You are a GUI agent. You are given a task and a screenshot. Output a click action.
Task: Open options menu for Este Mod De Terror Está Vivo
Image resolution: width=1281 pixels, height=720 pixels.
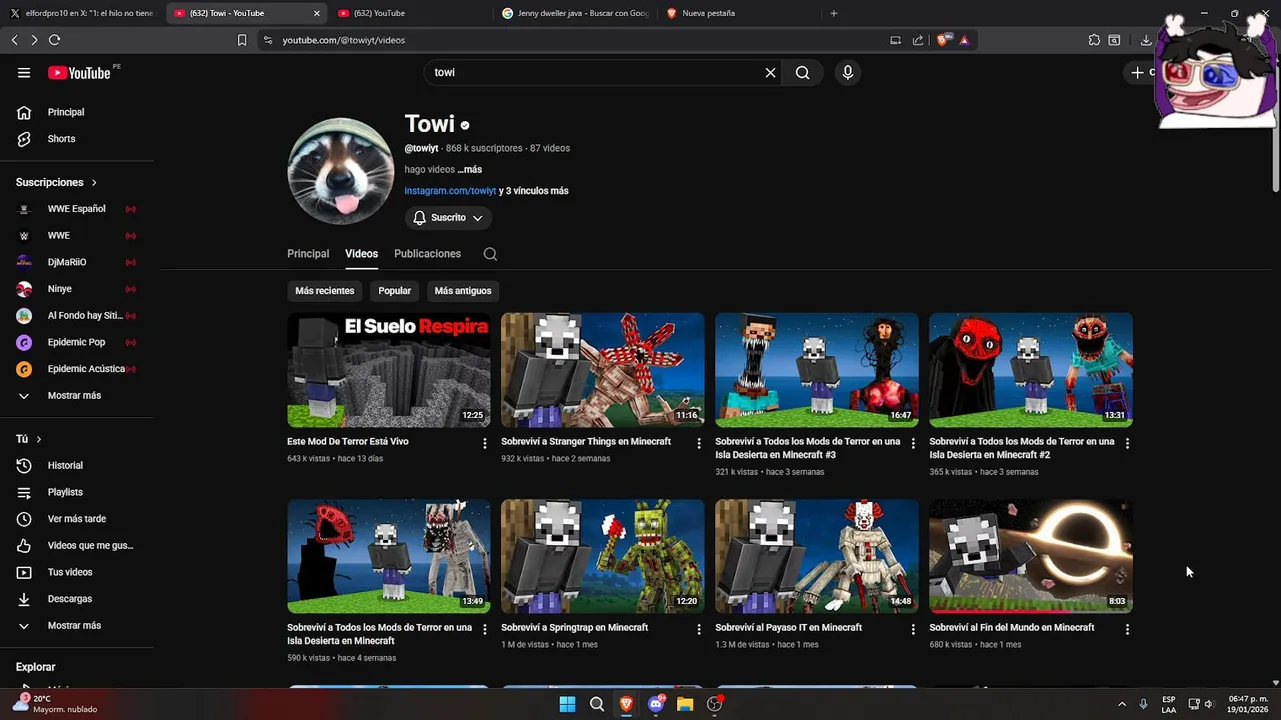[485, 443]
